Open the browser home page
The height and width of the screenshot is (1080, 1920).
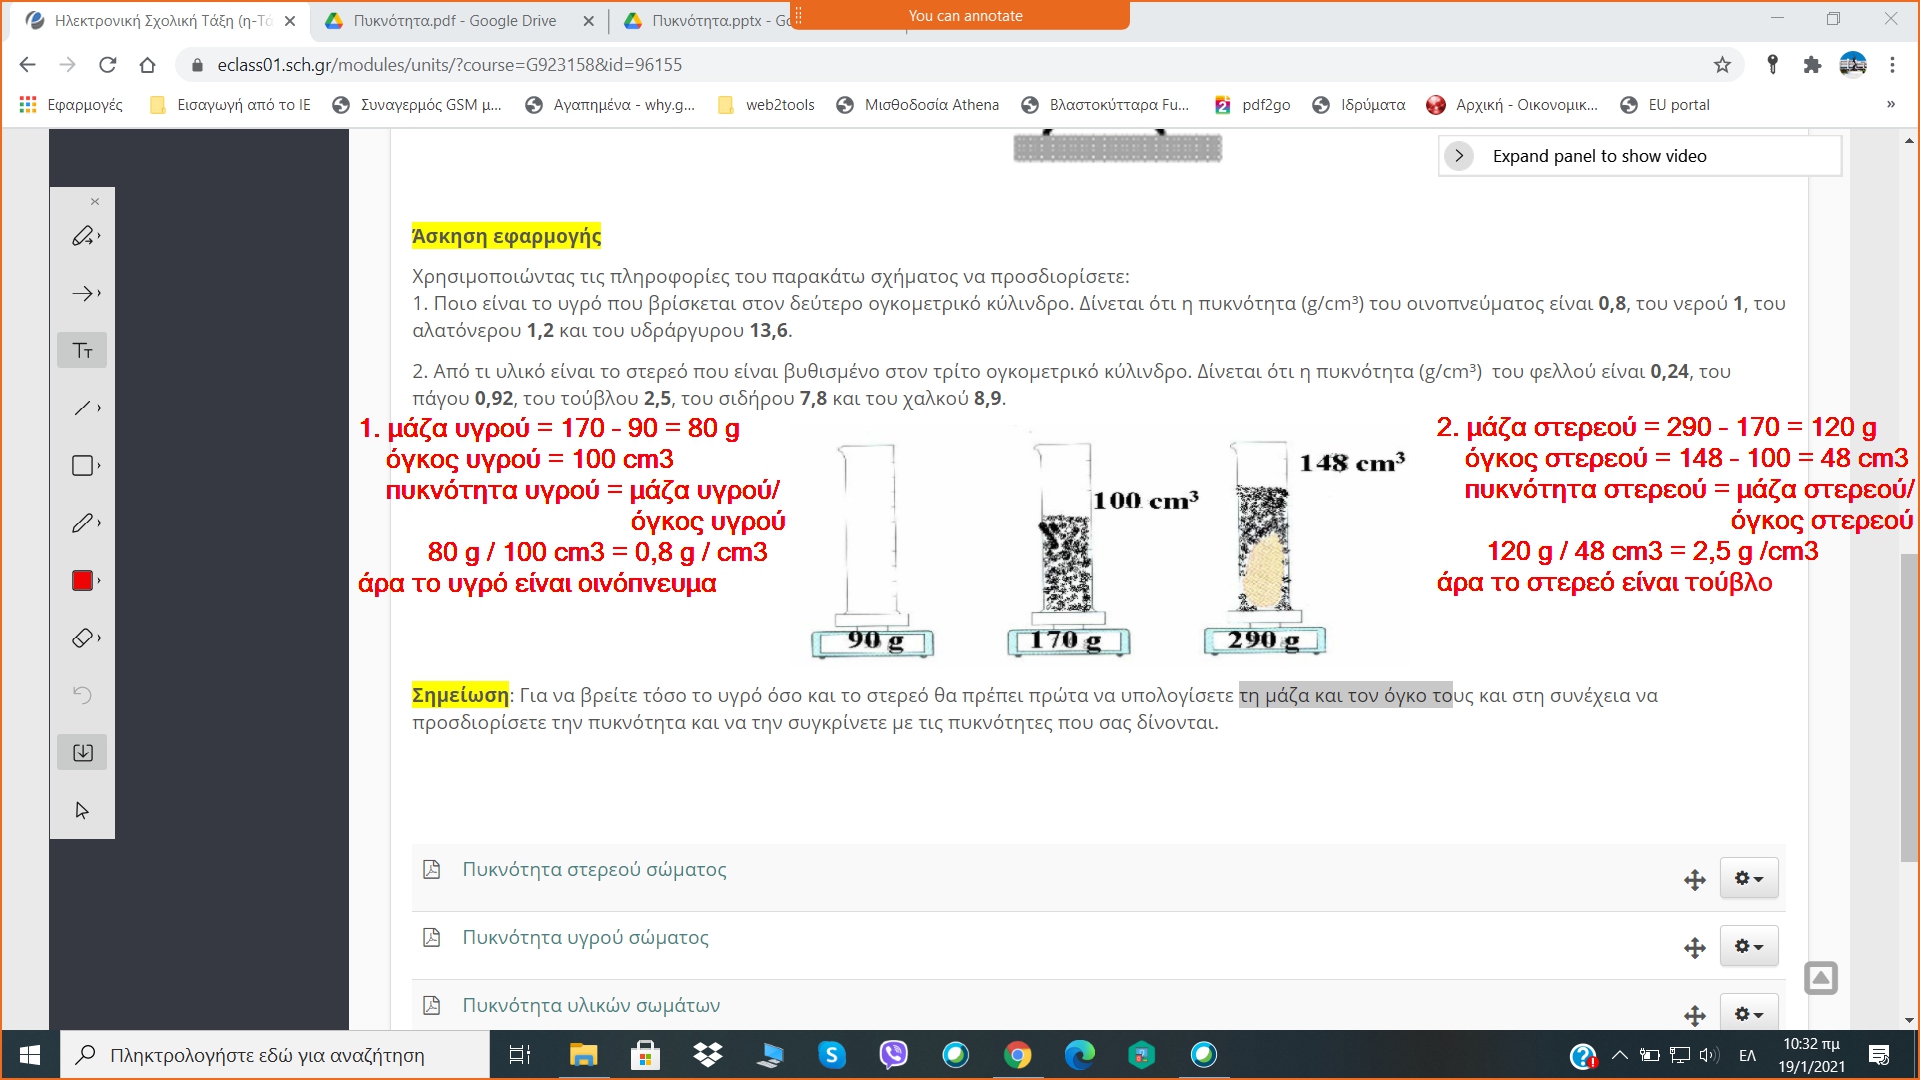147,65
